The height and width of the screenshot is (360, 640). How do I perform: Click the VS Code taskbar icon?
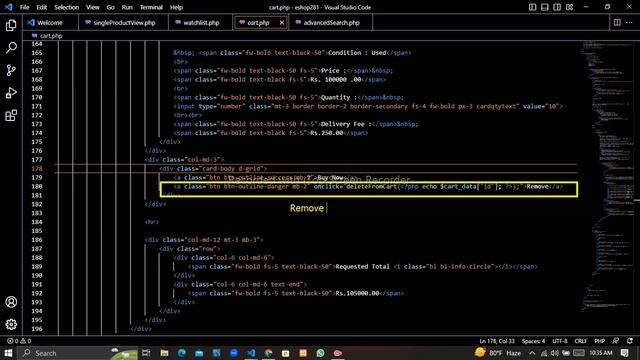pos(251,353)
